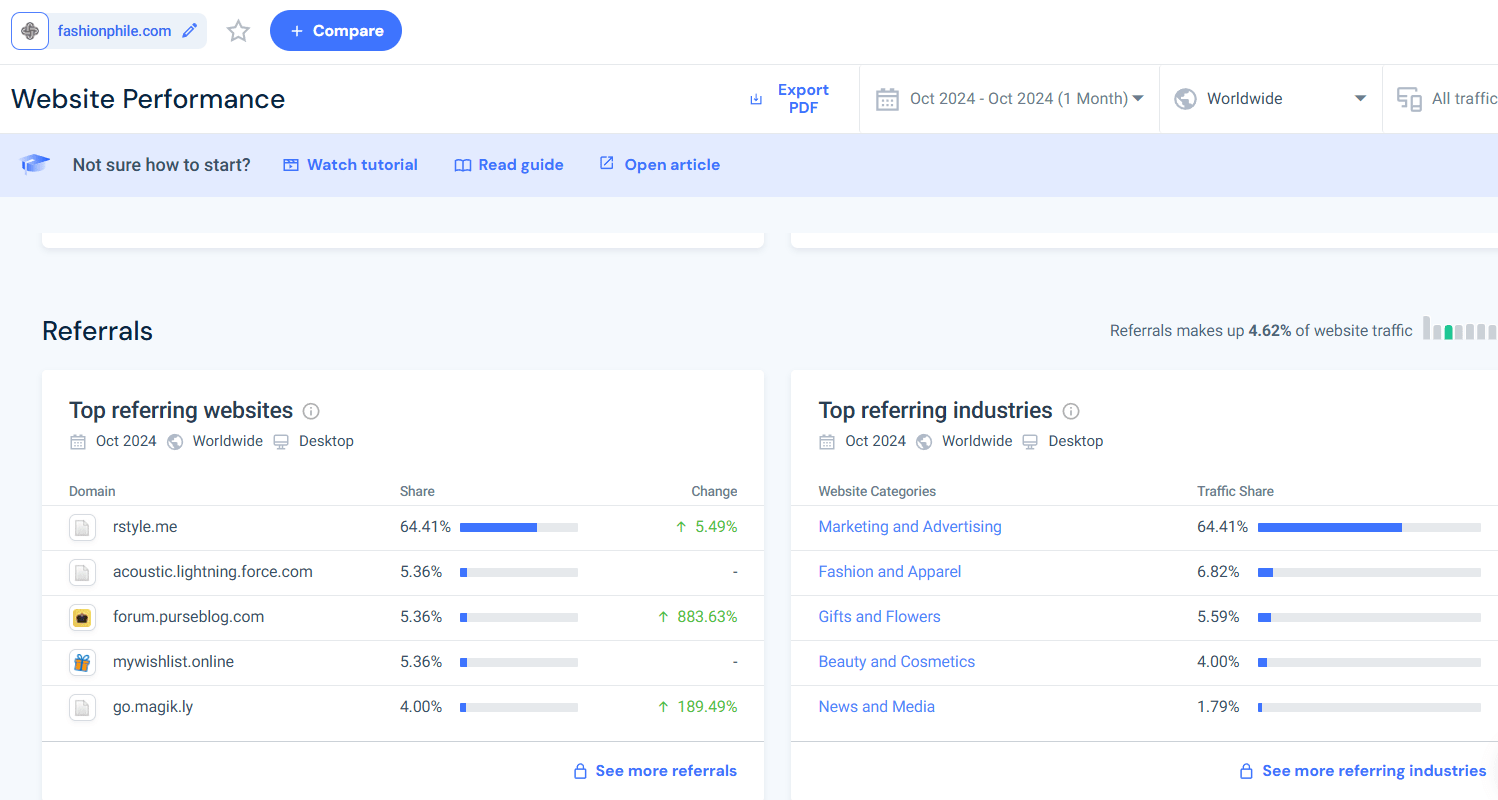This screenshot has width=1498, height=800.
Task: Click the graduation cap icon in the banner
Action: pos(34,164)
